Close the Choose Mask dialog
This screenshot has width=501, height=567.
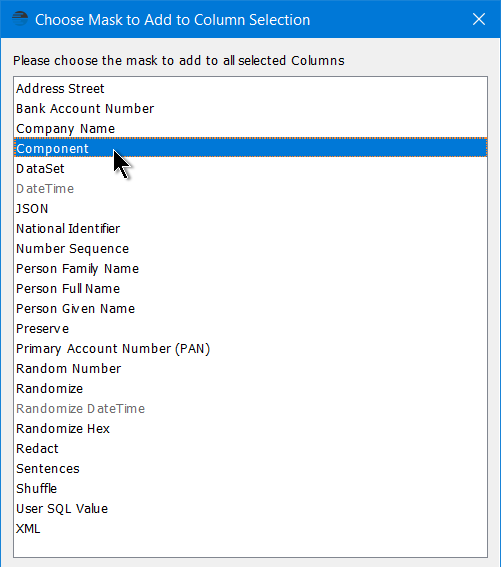(479, 19)
